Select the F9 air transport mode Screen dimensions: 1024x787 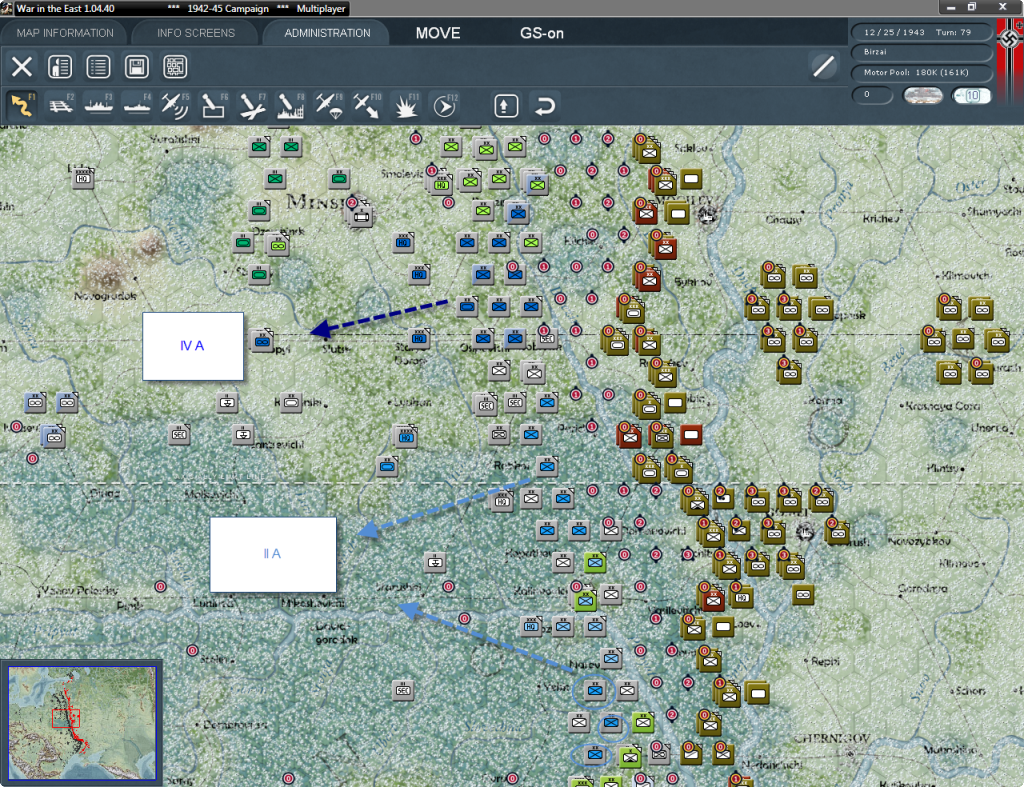[x=328, y=105]
